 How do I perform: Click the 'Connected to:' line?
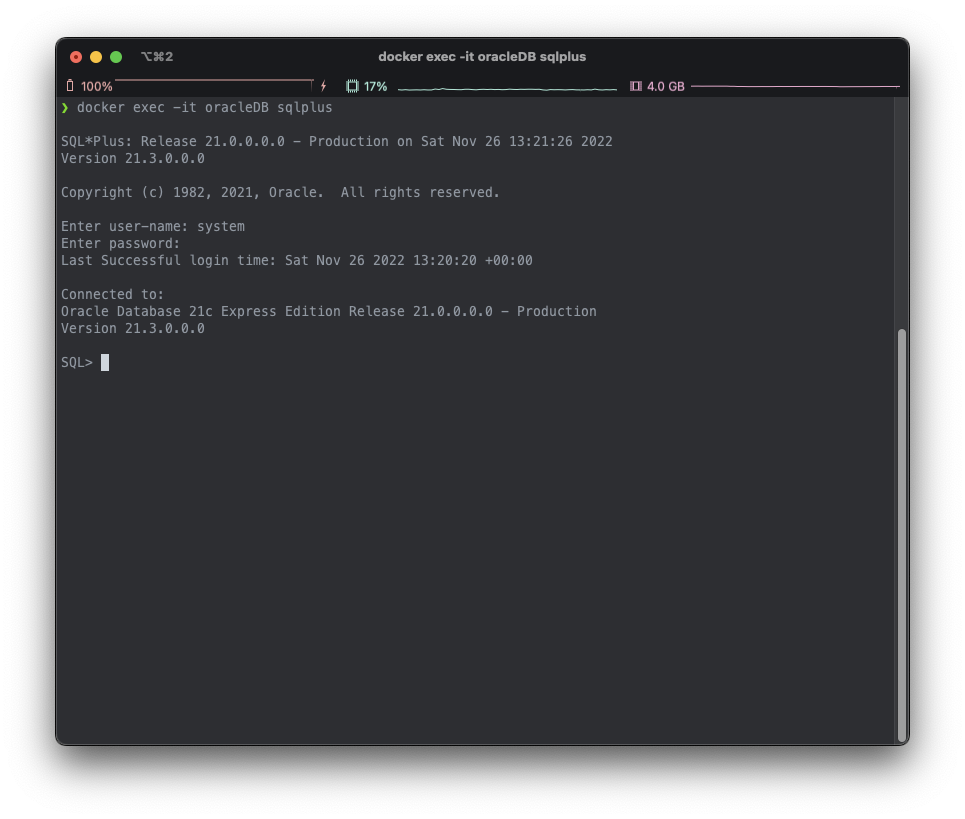coord(113,295)
